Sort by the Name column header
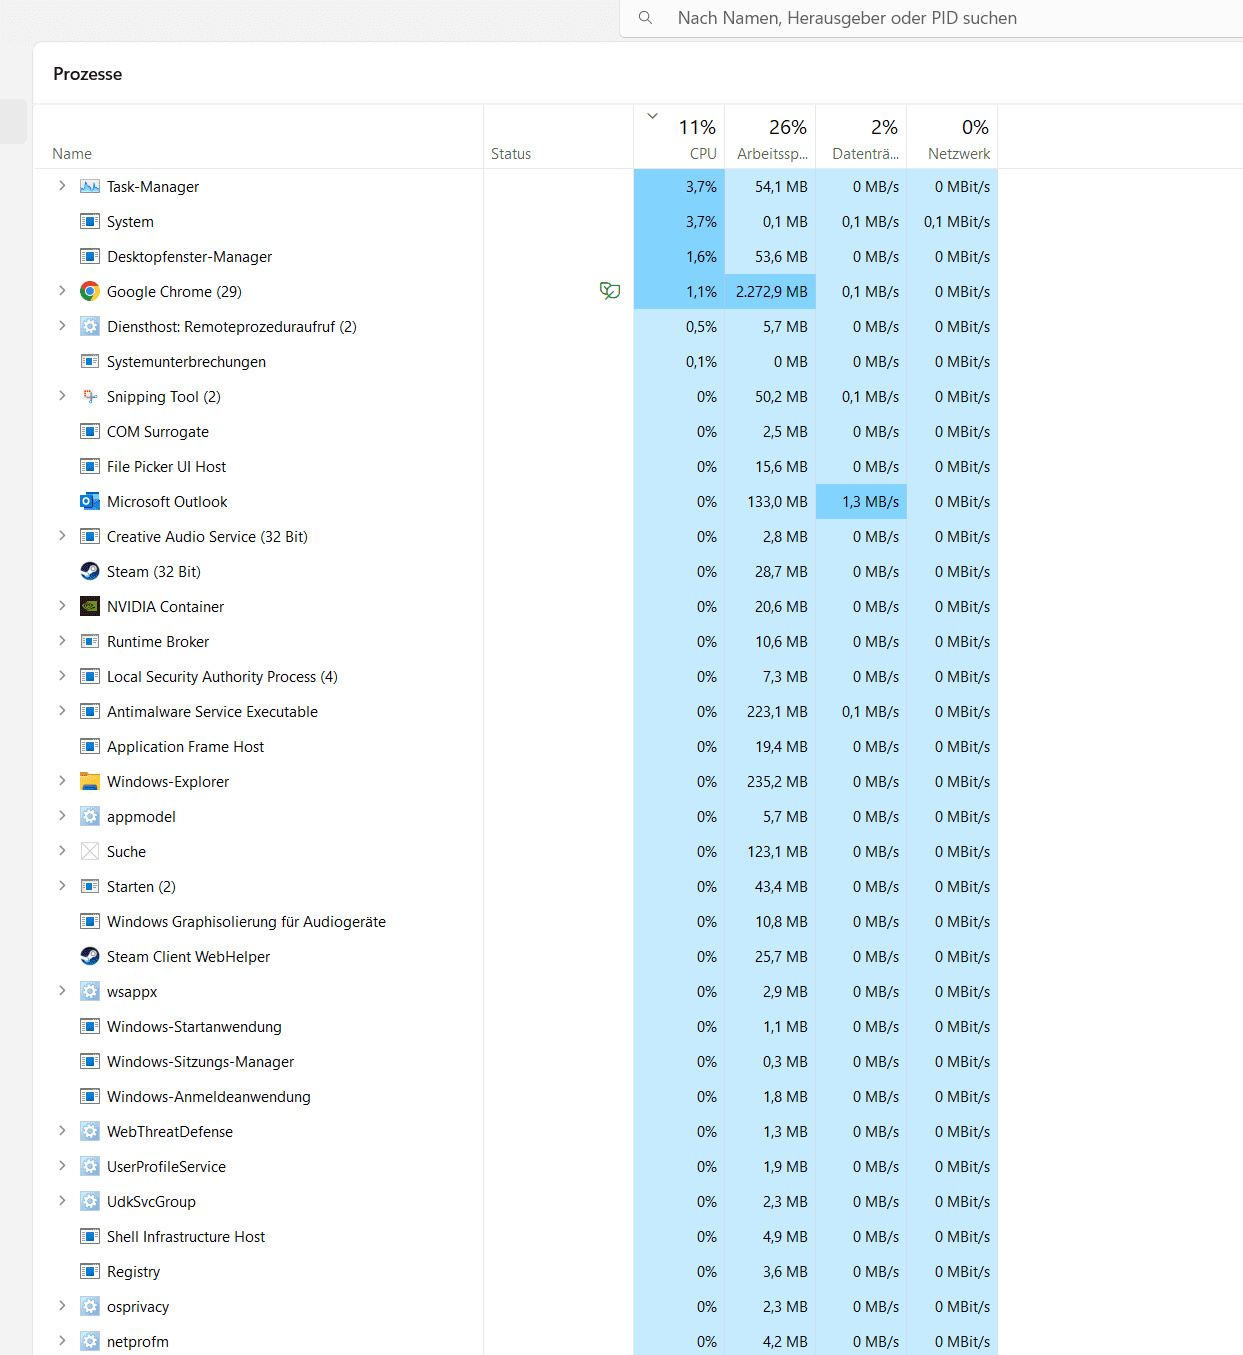This screenshot has height=1355, width=1243. pyautogui.click(x=258, y=137)
